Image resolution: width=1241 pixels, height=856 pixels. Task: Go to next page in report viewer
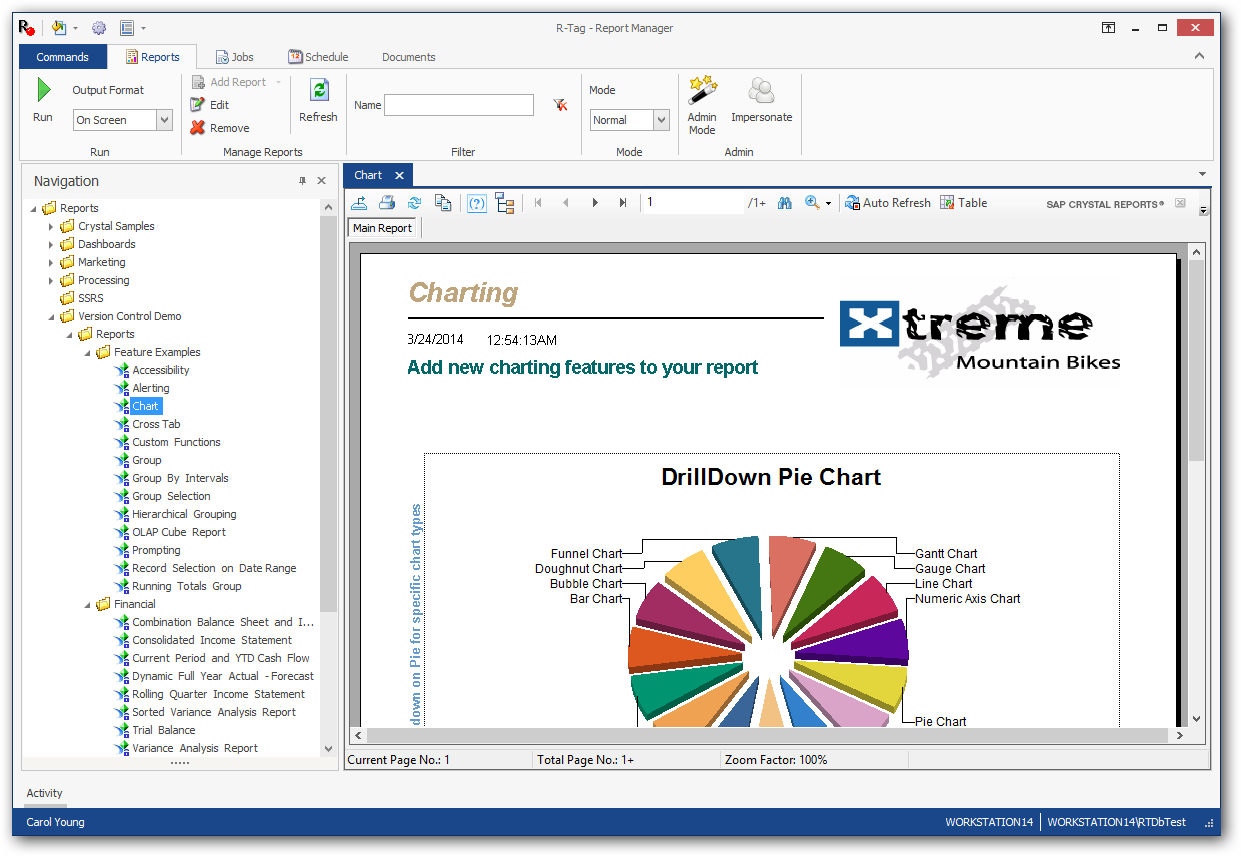[x=595, y=203]
